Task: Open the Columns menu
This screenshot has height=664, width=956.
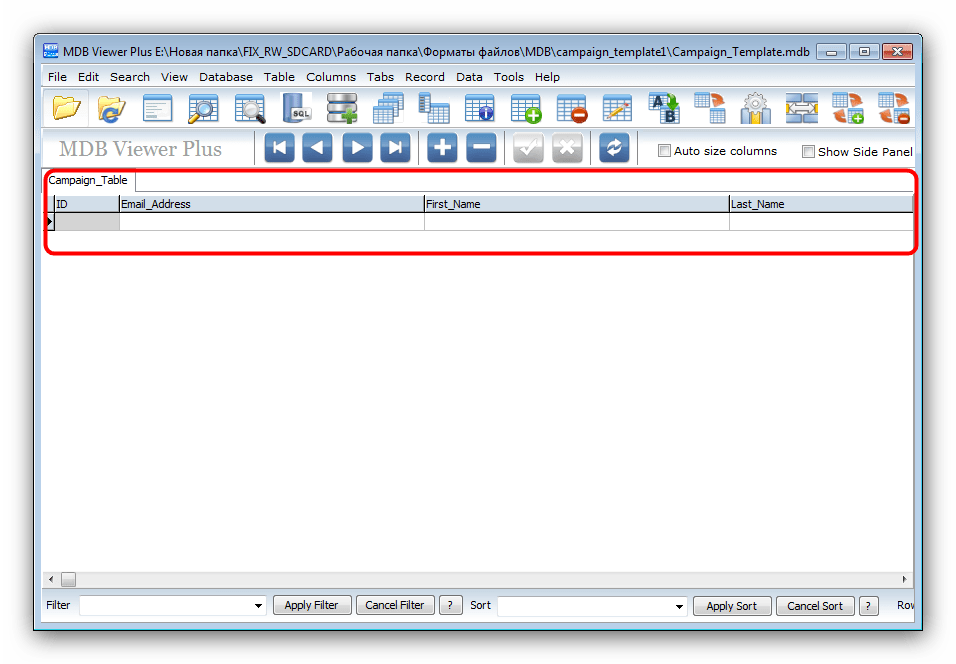Action: (330, 77)
